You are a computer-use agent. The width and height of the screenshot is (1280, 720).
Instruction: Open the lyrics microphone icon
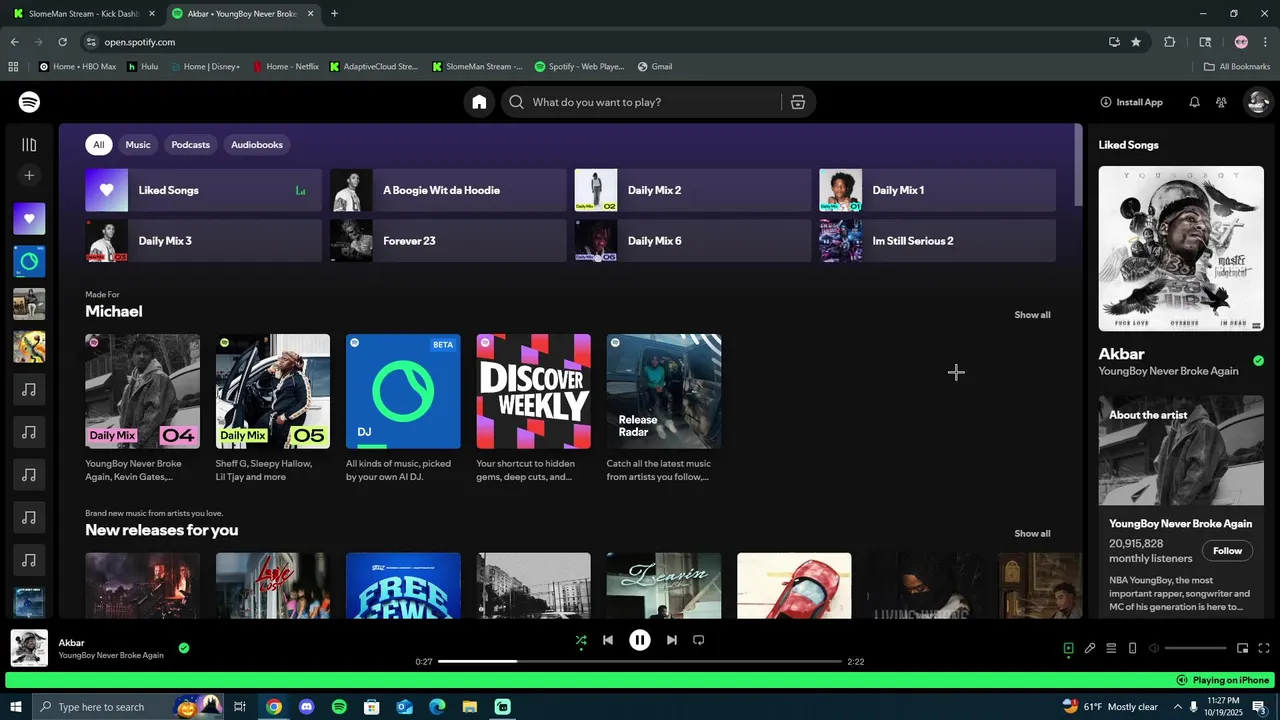click(x=1090, y=648)
